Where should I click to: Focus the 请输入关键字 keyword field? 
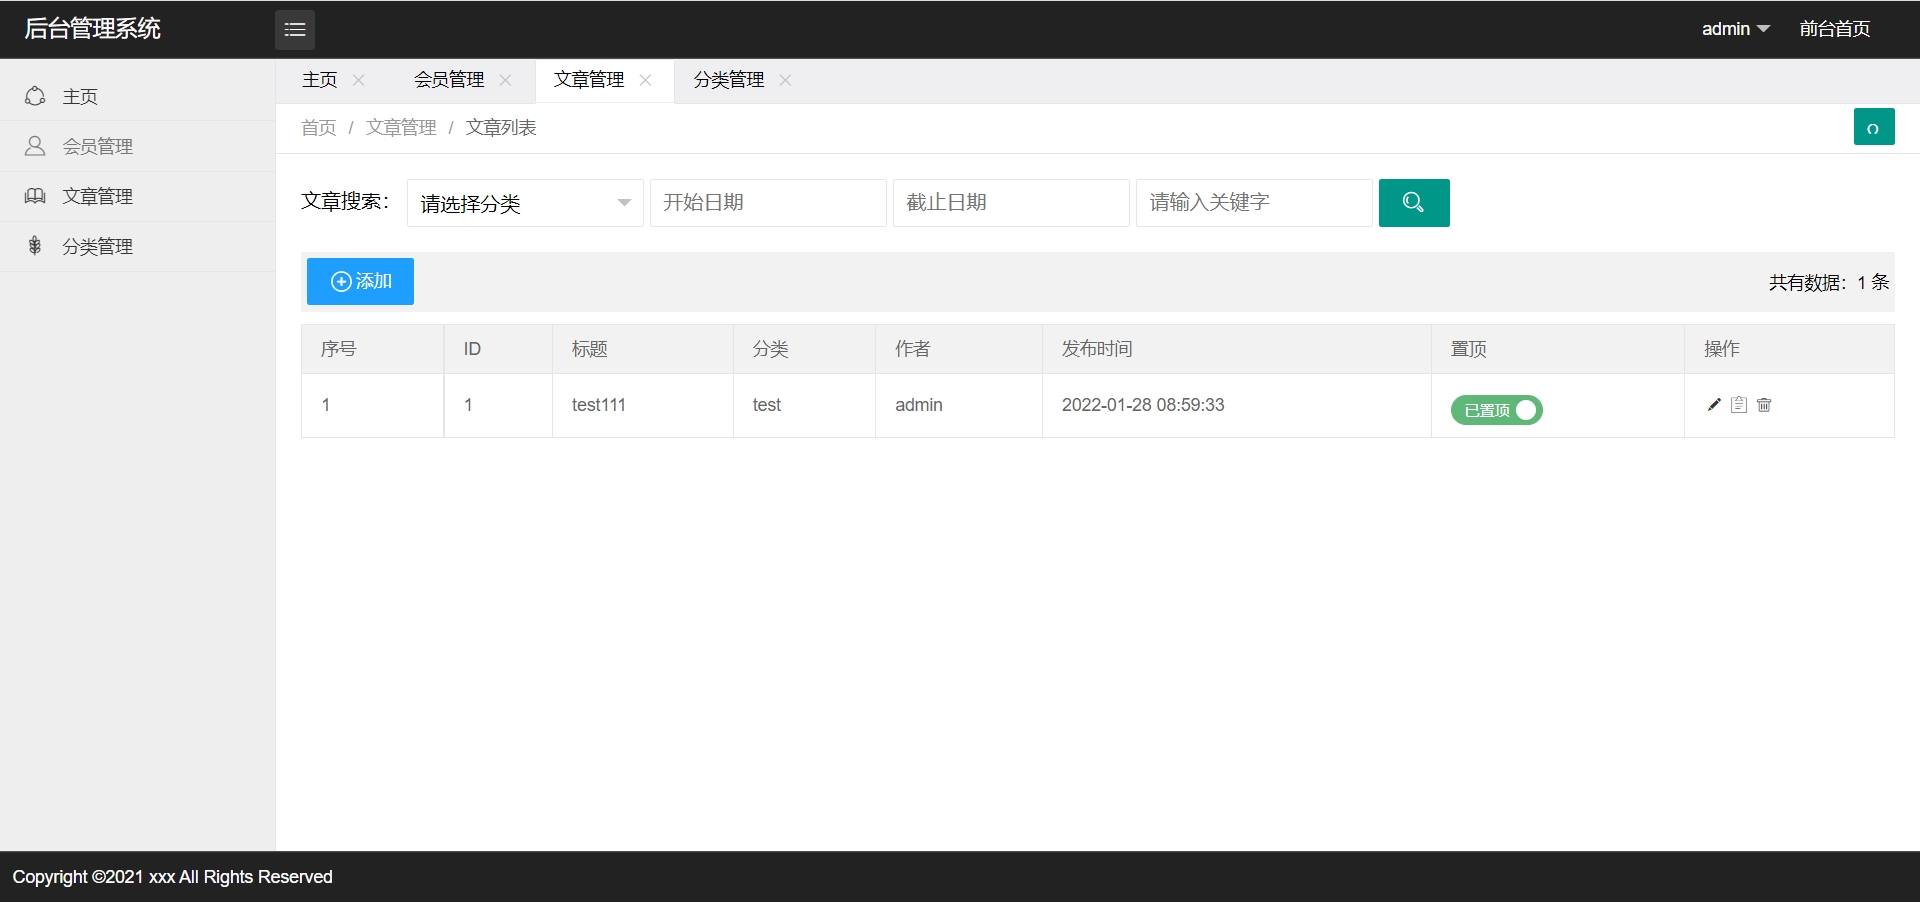click(1254, 203)
